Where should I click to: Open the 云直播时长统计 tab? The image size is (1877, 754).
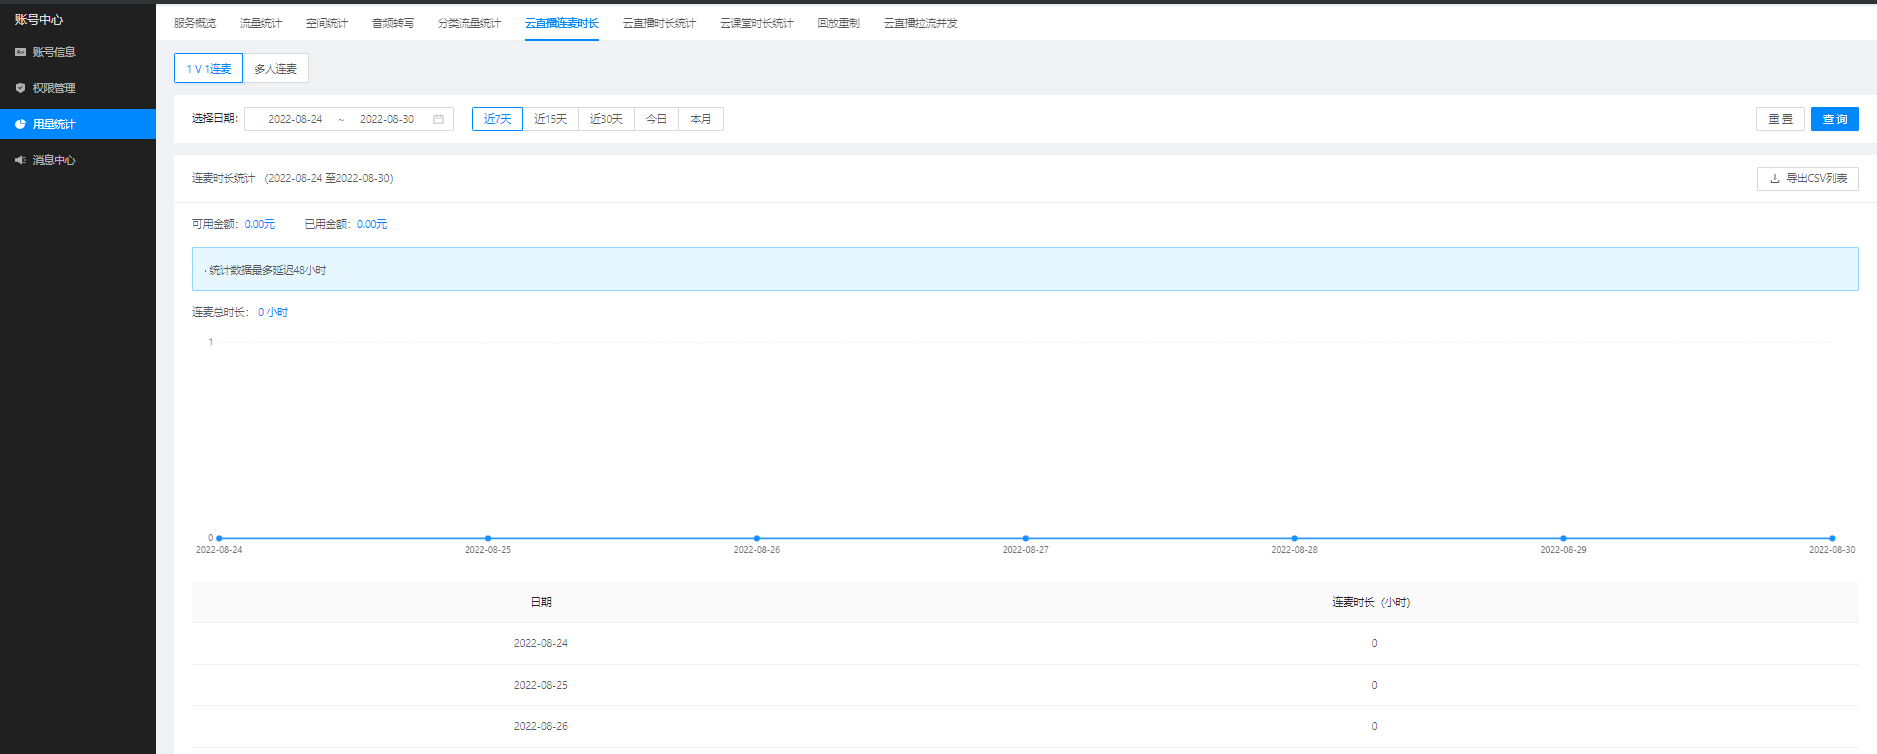[659, 23]
